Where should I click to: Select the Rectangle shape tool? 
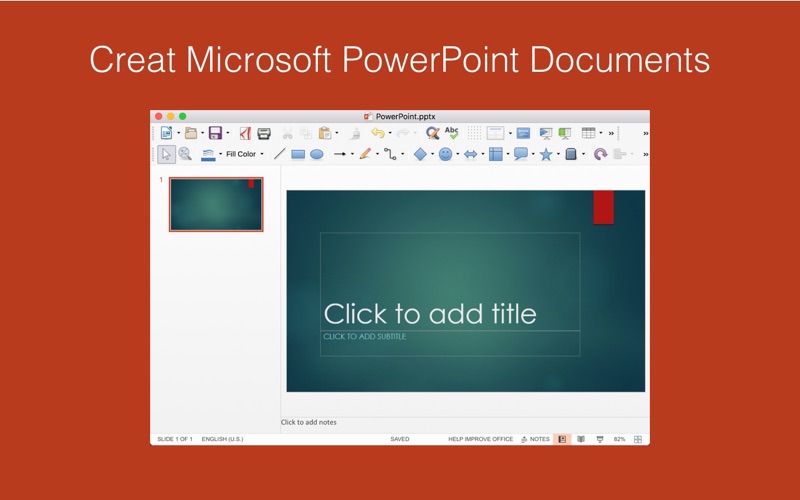(298, 155)
